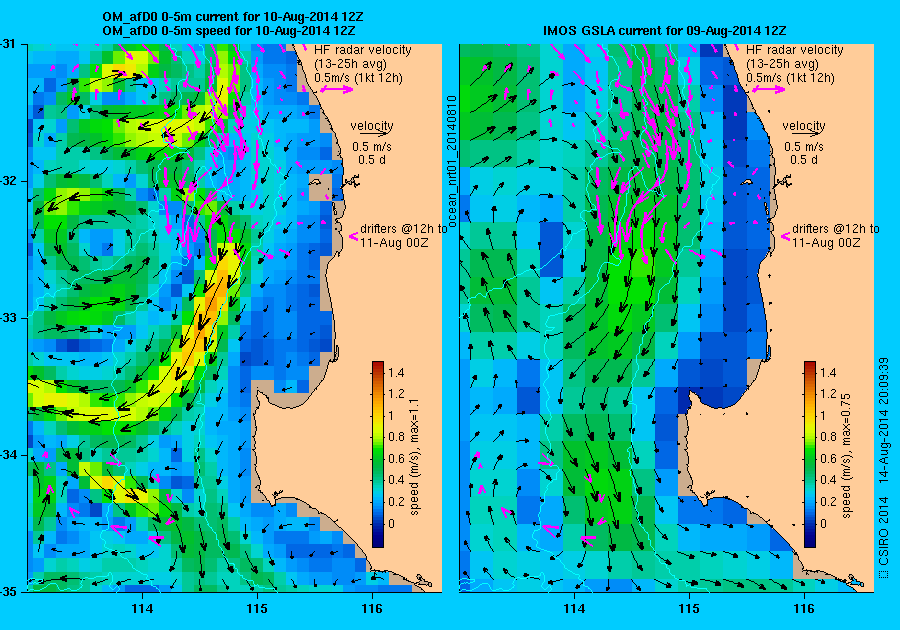Click the right panel's speed color bar

(810, 454)
